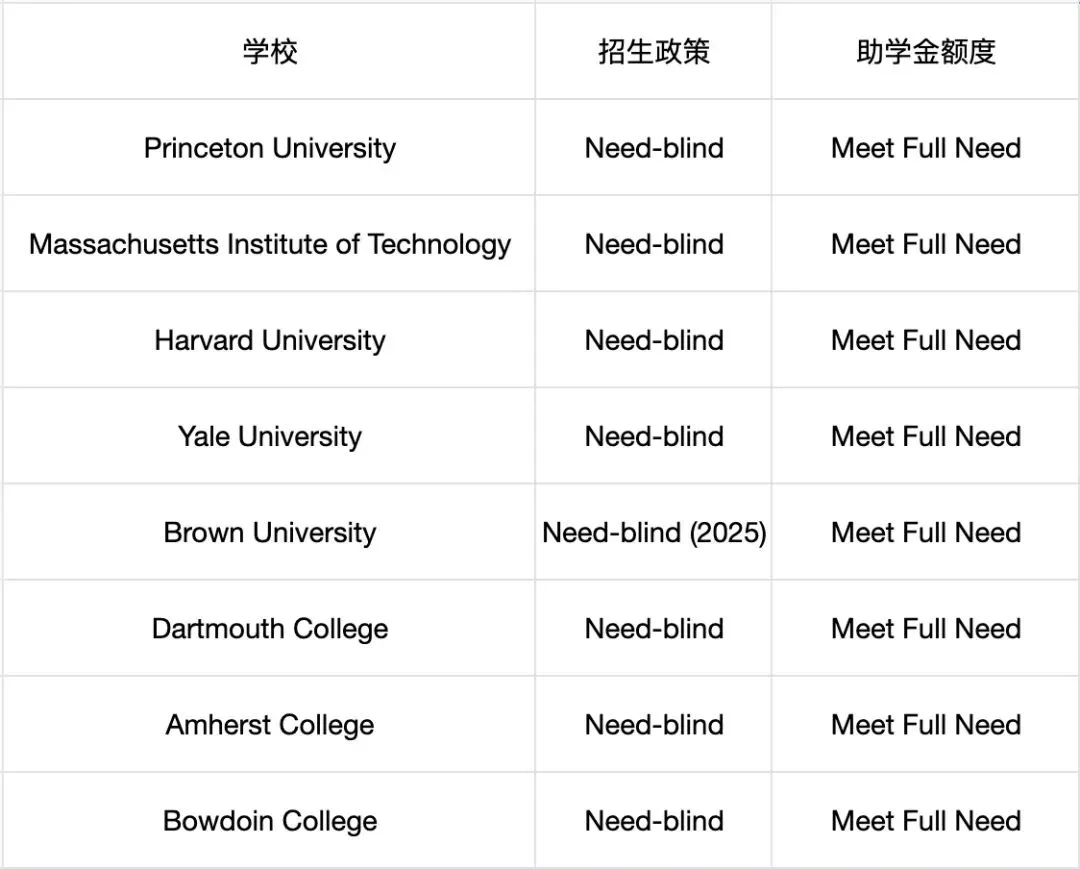Select Dartmouth's Need-blind policy cell

coord(654,628)
